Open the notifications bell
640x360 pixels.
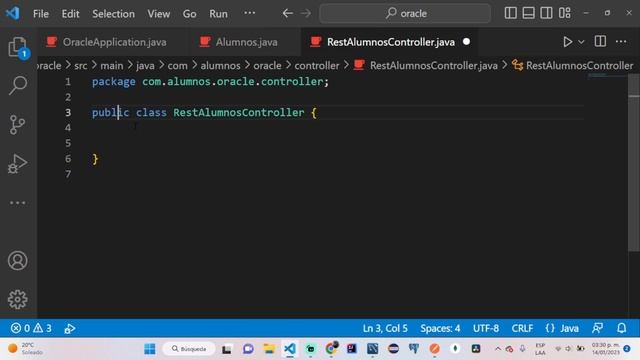(x=621, y=328)
